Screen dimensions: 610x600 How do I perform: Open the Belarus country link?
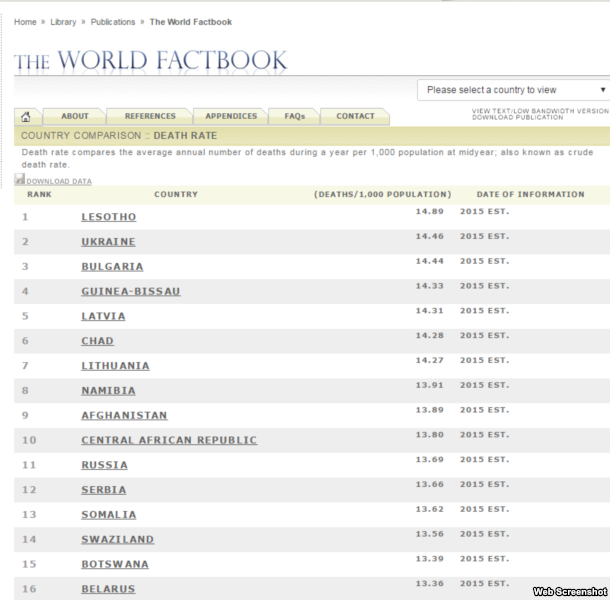pos(108,589)
